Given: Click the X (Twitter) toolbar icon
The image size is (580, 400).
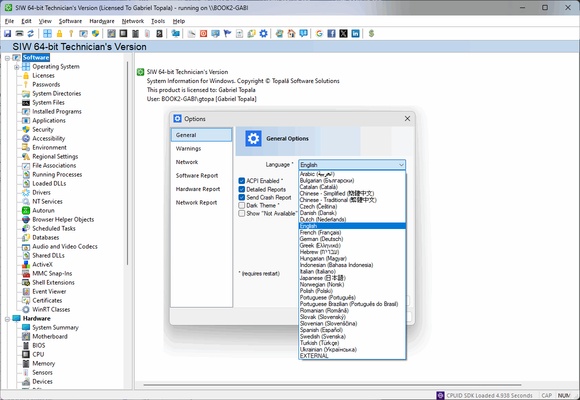Looking at the screenshot, I should (x=343, y=34).
